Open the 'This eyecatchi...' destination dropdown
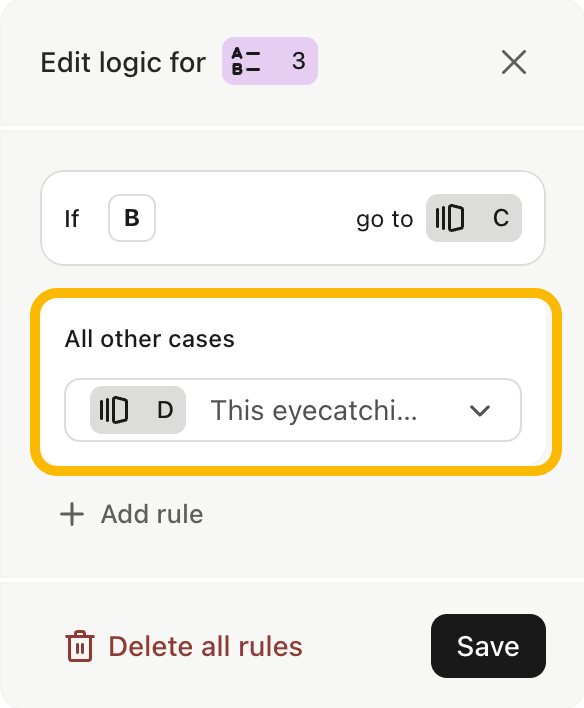 pyautogui.click(x=293, y=410)
